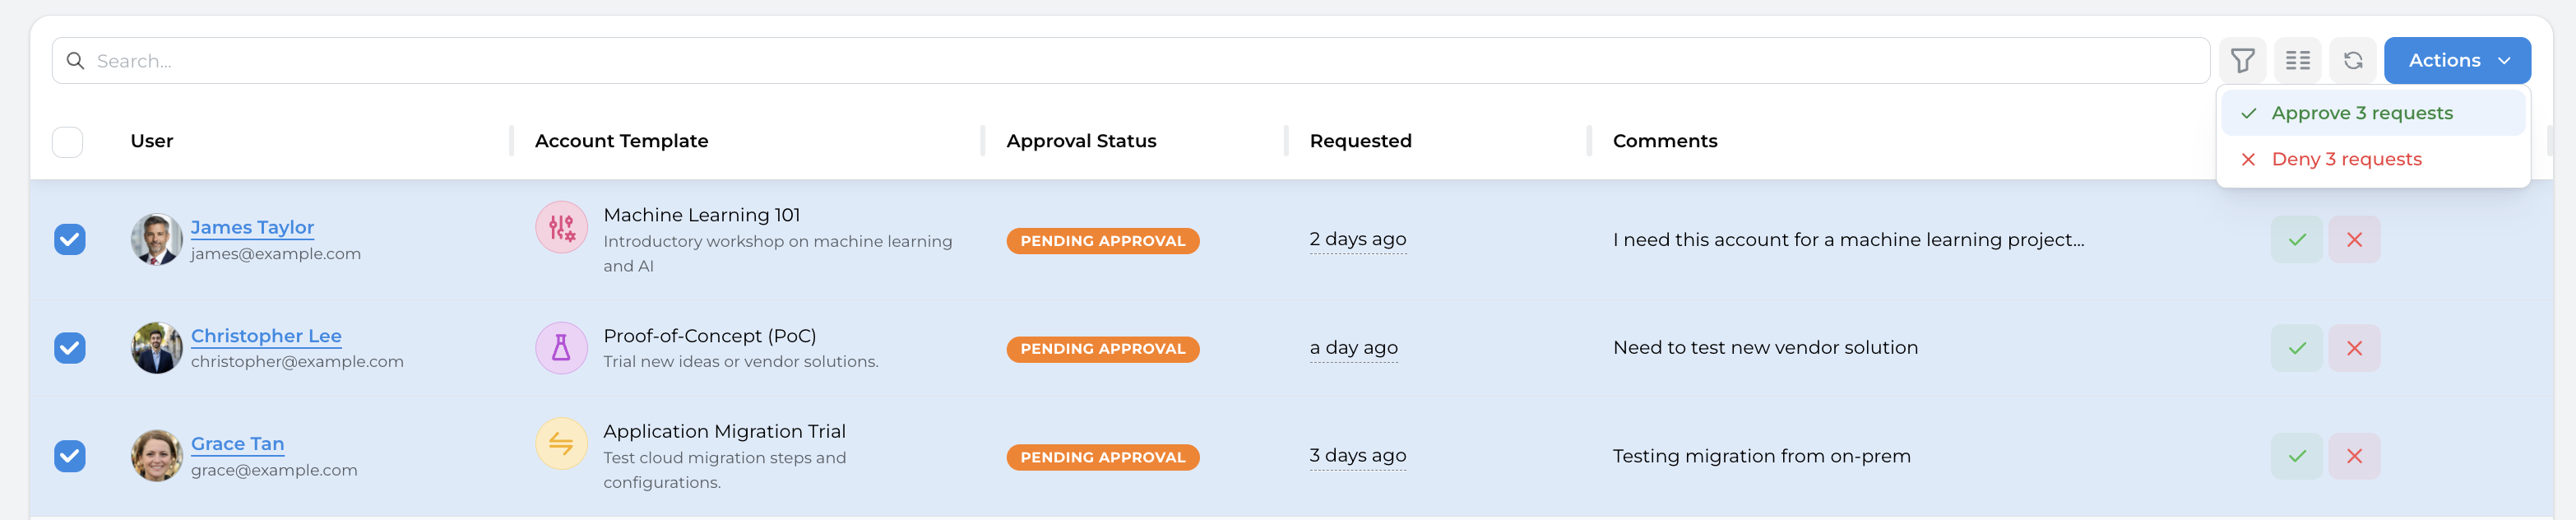Screen dimensions: 2576x520
Task: Collapse the Actions dropdown button
Action: click(2456, 61)
